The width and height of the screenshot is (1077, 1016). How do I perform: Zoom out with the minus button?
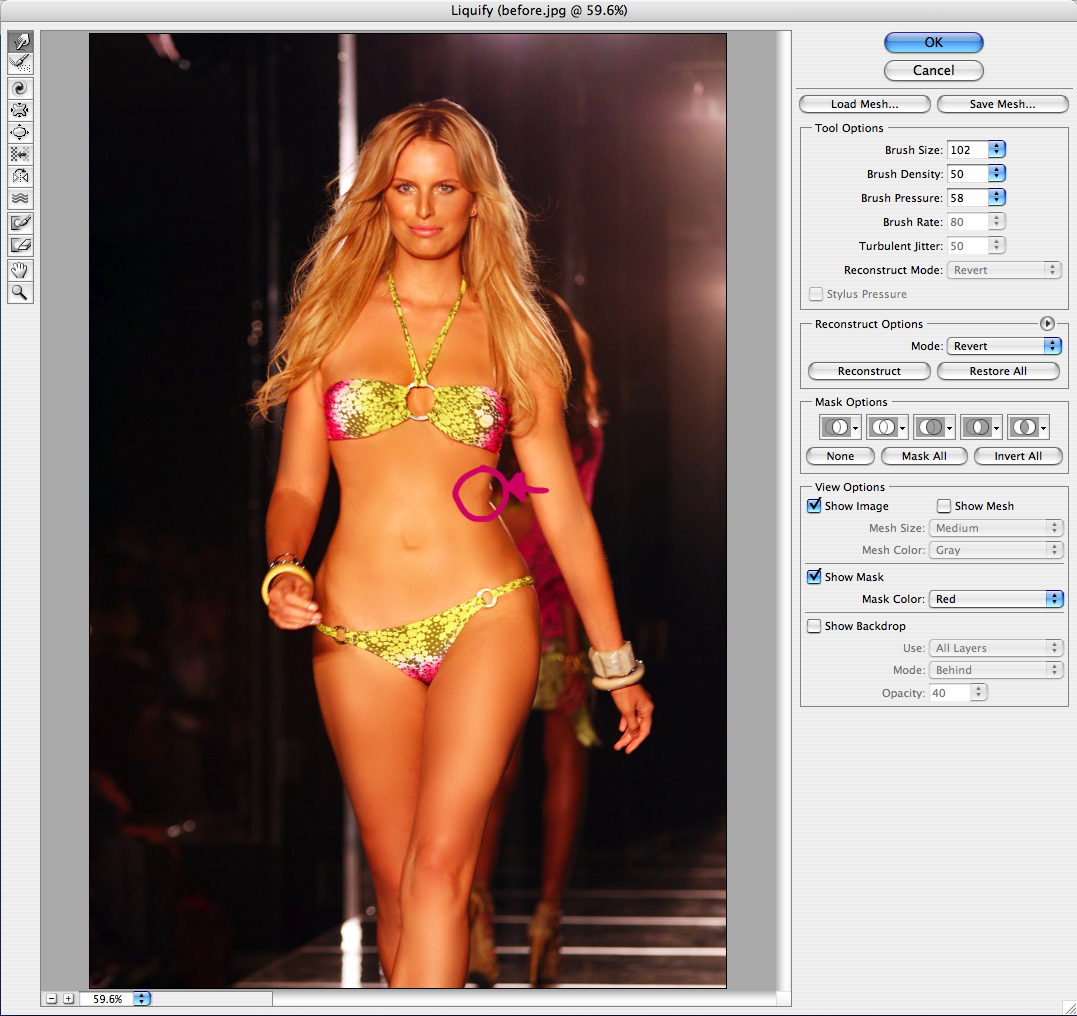[52, 998]
